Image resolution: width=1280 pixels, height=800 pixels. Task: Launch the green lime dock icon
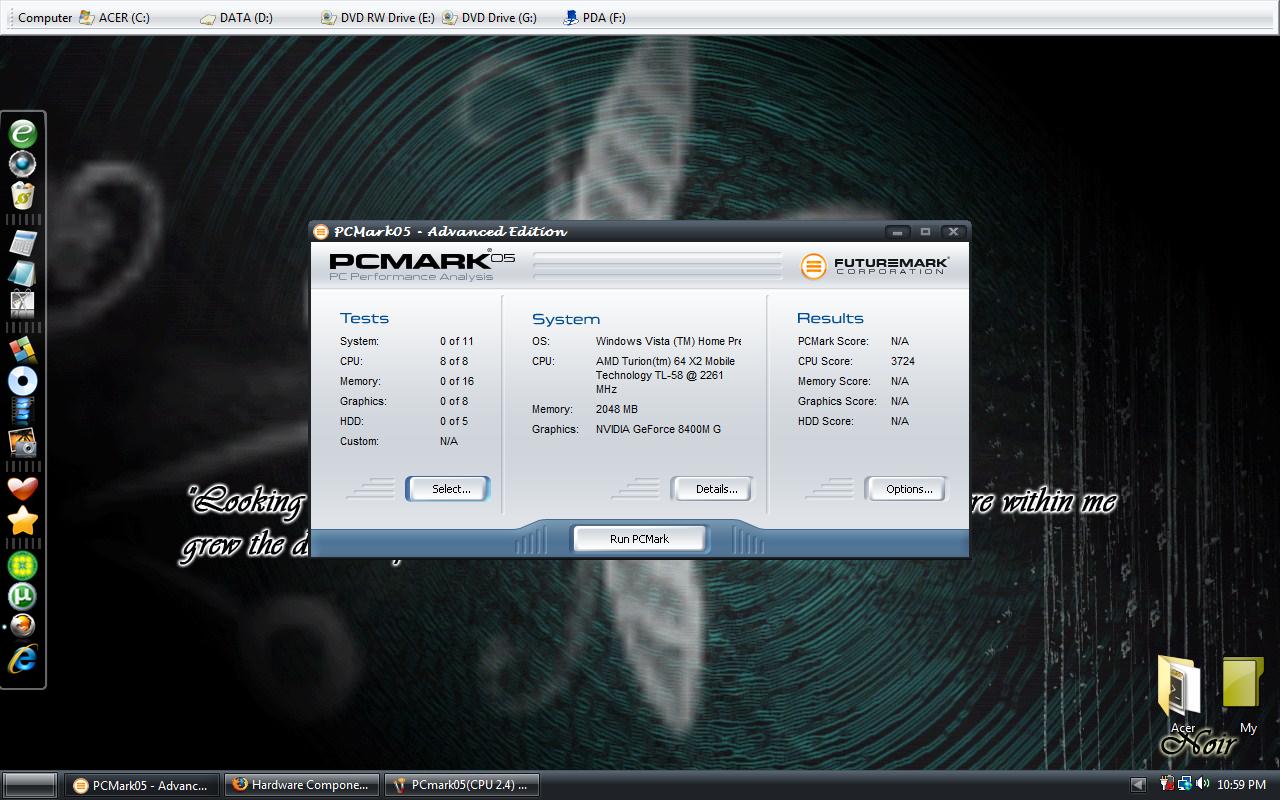coord(22,566)
